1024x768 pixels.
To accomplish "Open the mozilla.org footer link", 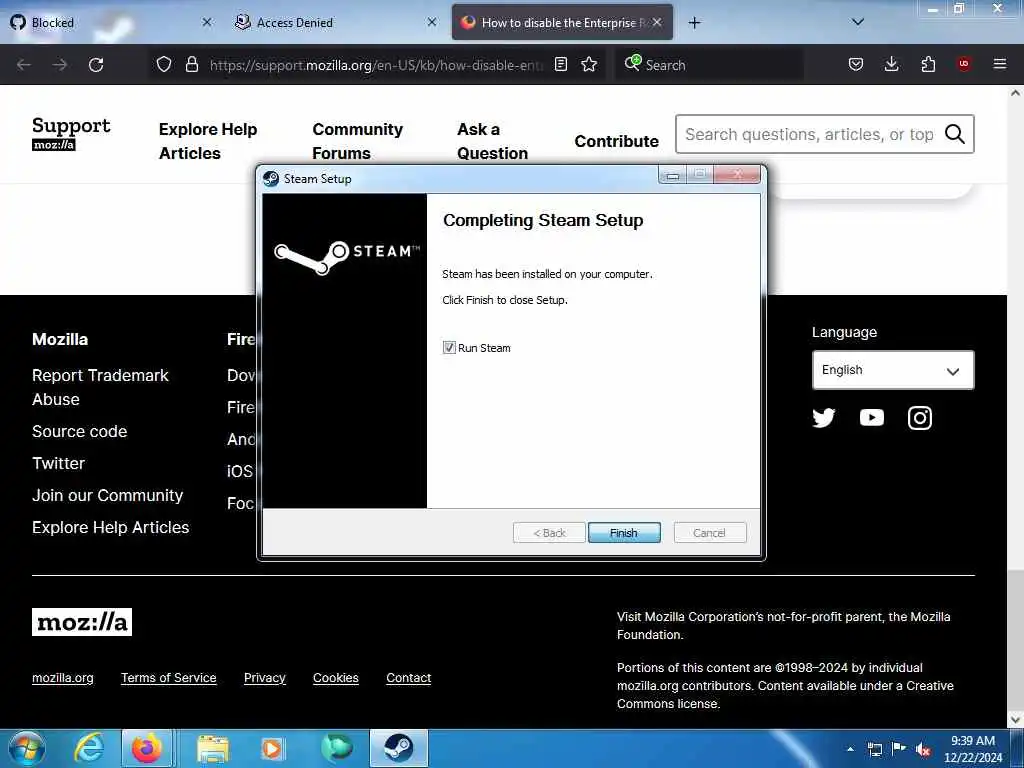I will (63, 678).
